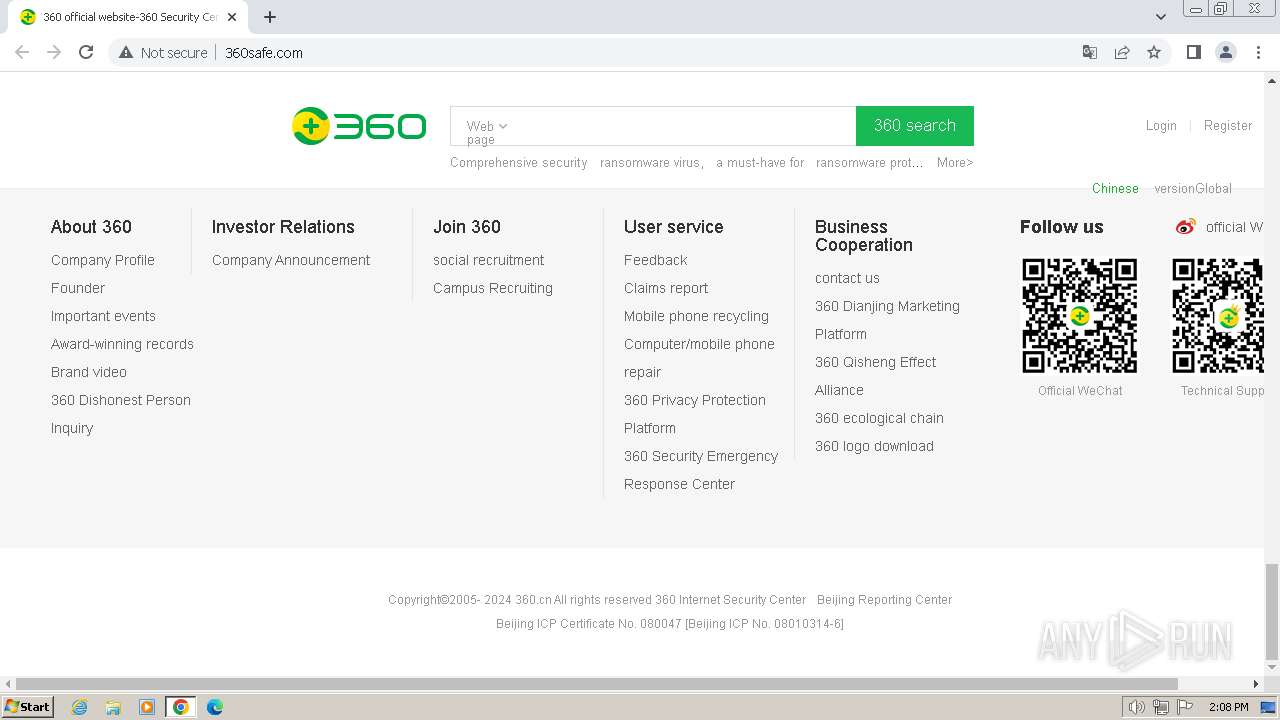Open Chrome's three-dot menu
Image resolution: width=1280 pixels, height=720 pixels.
coord(1258,52)
